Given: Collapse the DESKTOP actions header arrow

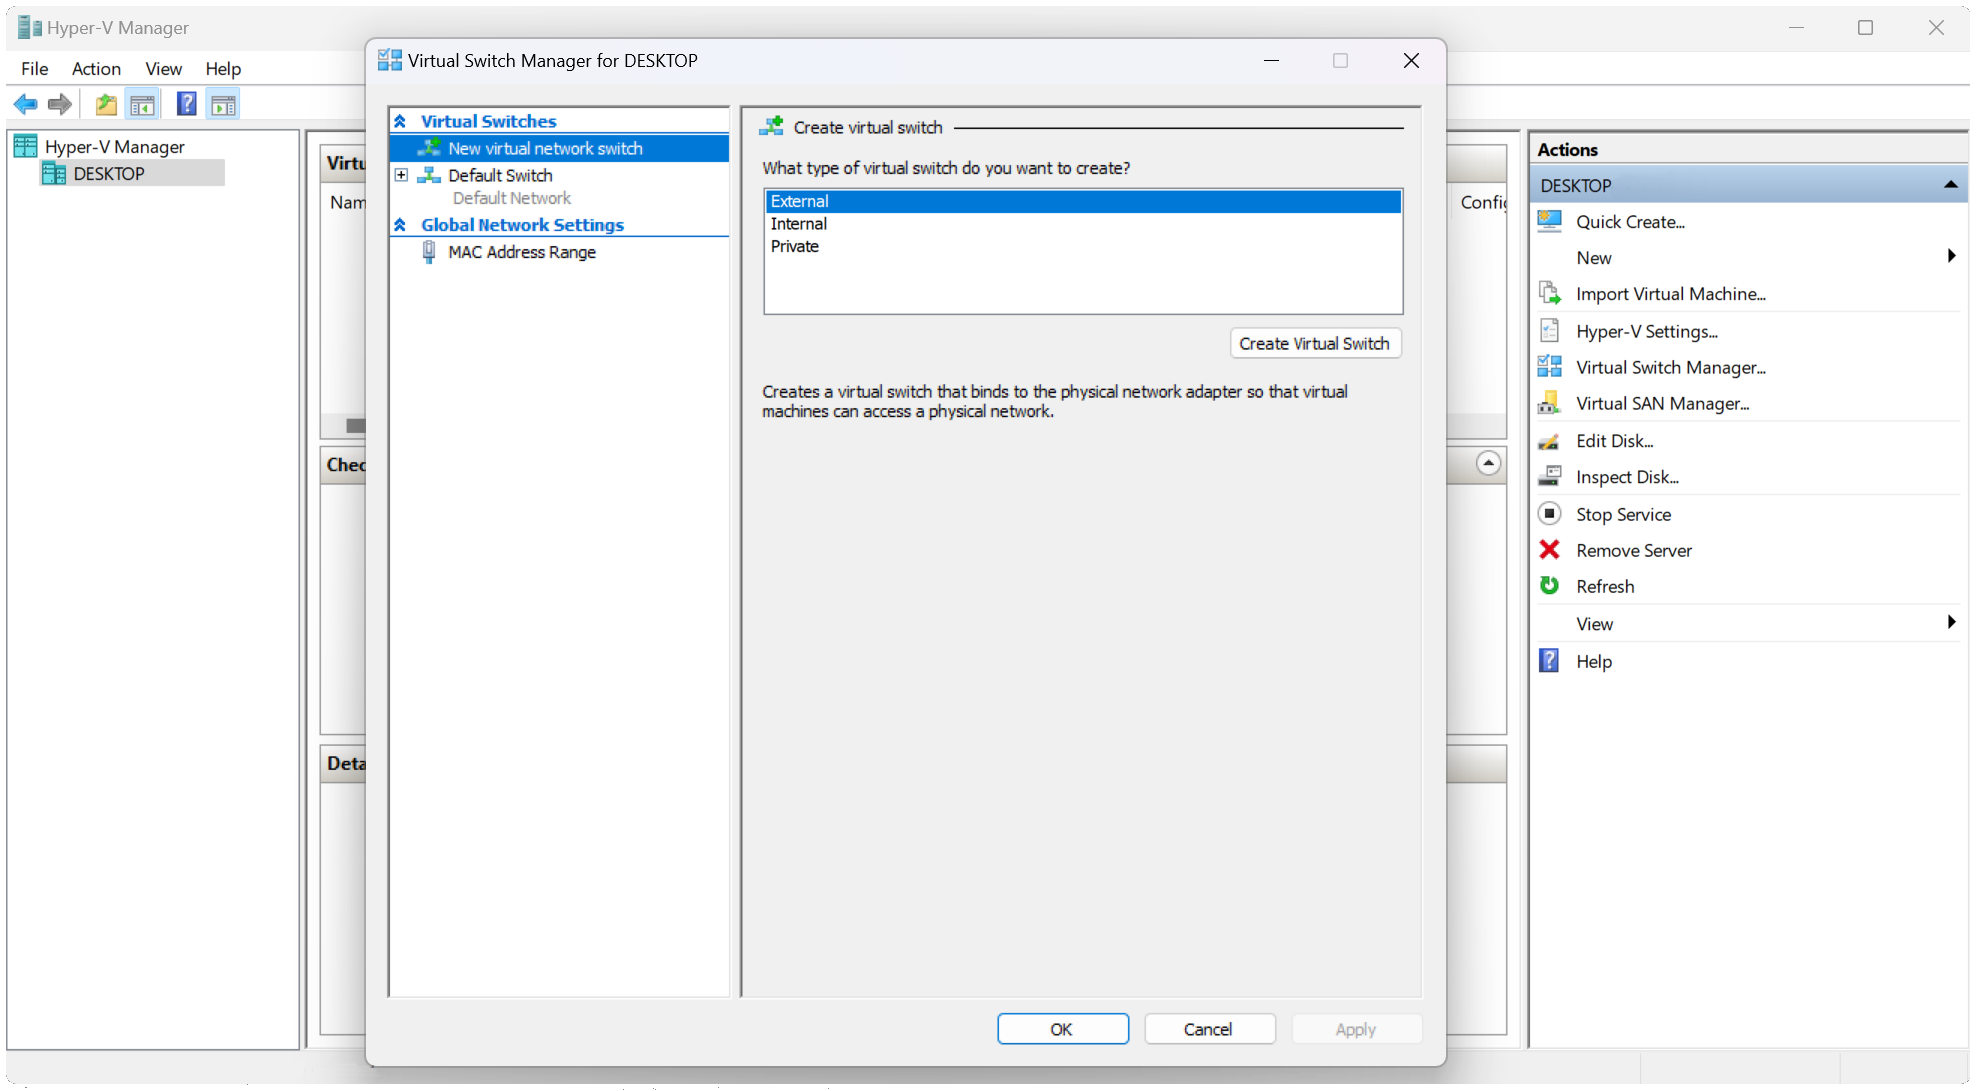Looking at the screenshot, I should [x=1949, y=185].
